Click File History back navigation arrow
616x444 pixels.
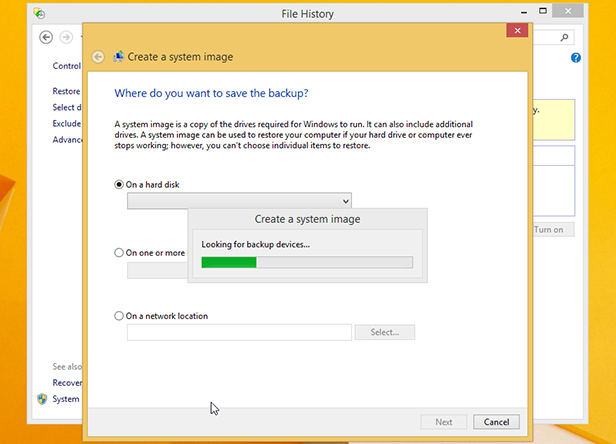46,37
